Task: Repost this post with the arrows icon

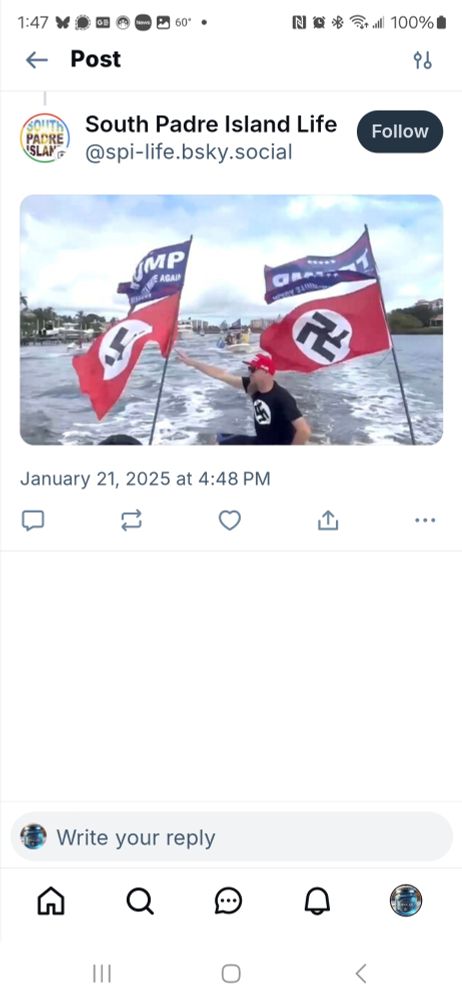Action: pyautogui.click(x=131, y=520)
